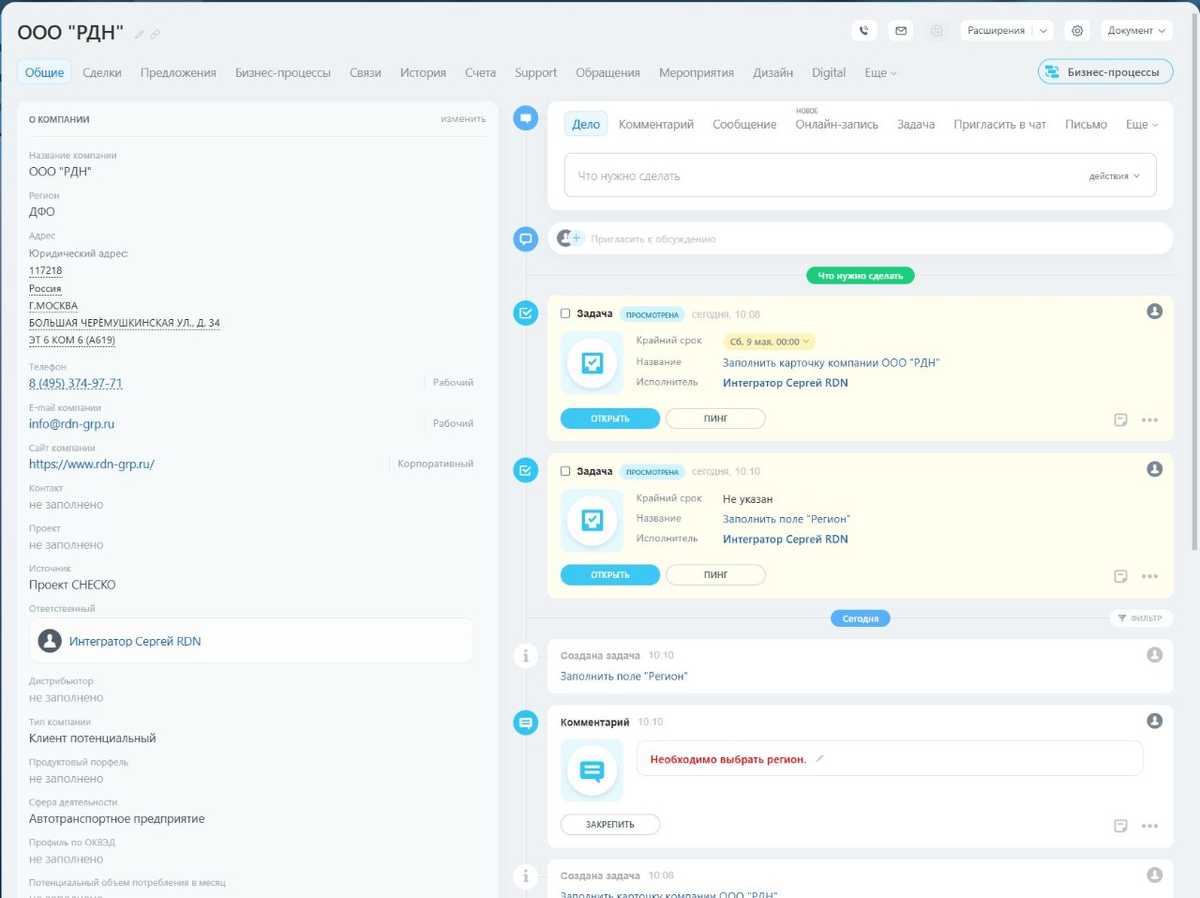Click ОТКРЫТЬ on Заполнить поле Регион task

(610, 575)
